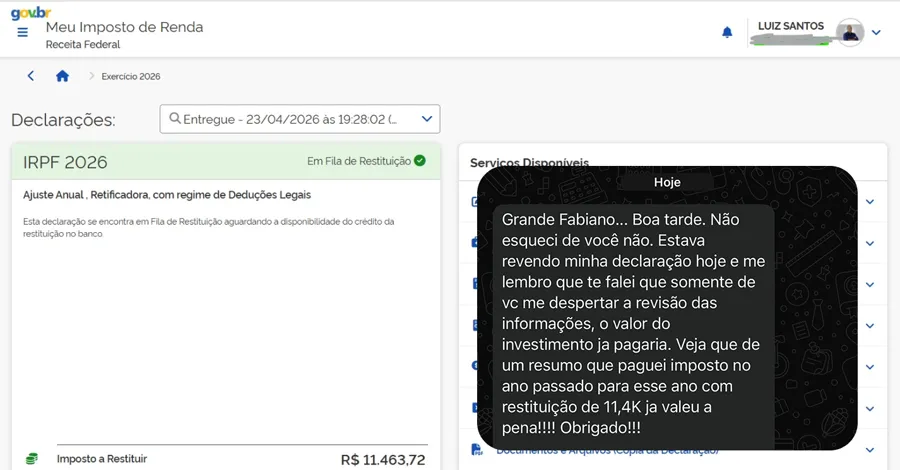Viewport: 900px width, 470px height.
Task: Click the LUIZ SANTOS user name
Action: click(x=790, y=26)
